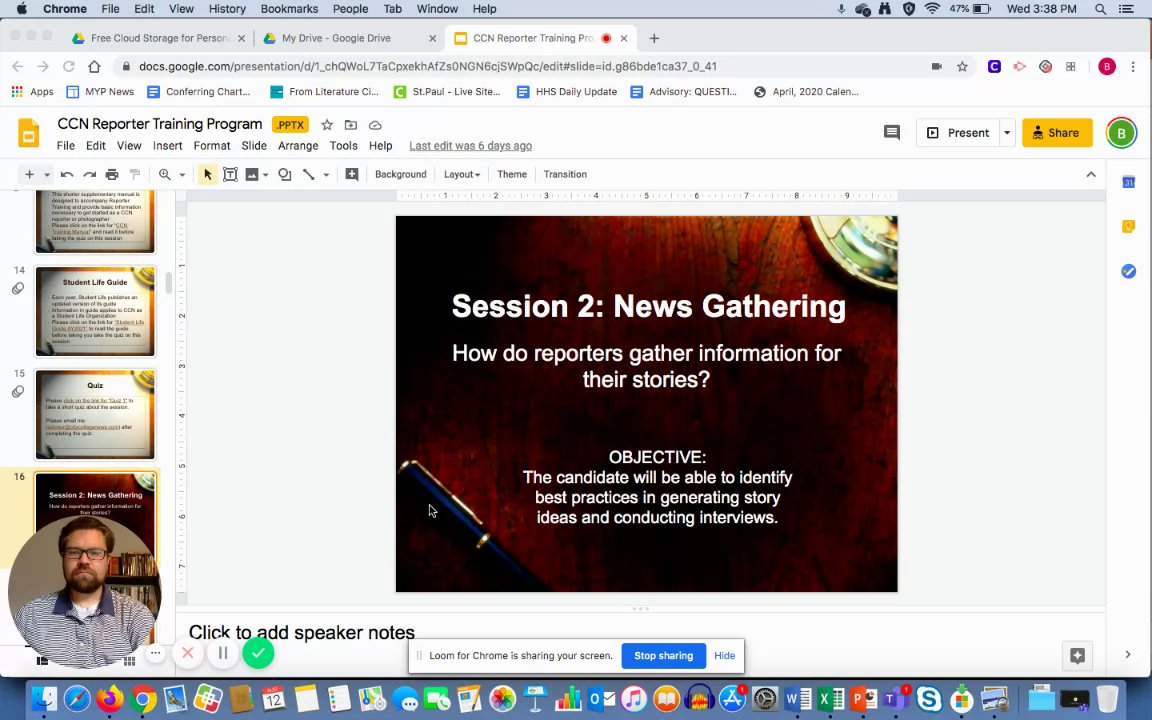Click the Add comment toolbar icon
1152x720 pixels.
(x=352, y=174)
